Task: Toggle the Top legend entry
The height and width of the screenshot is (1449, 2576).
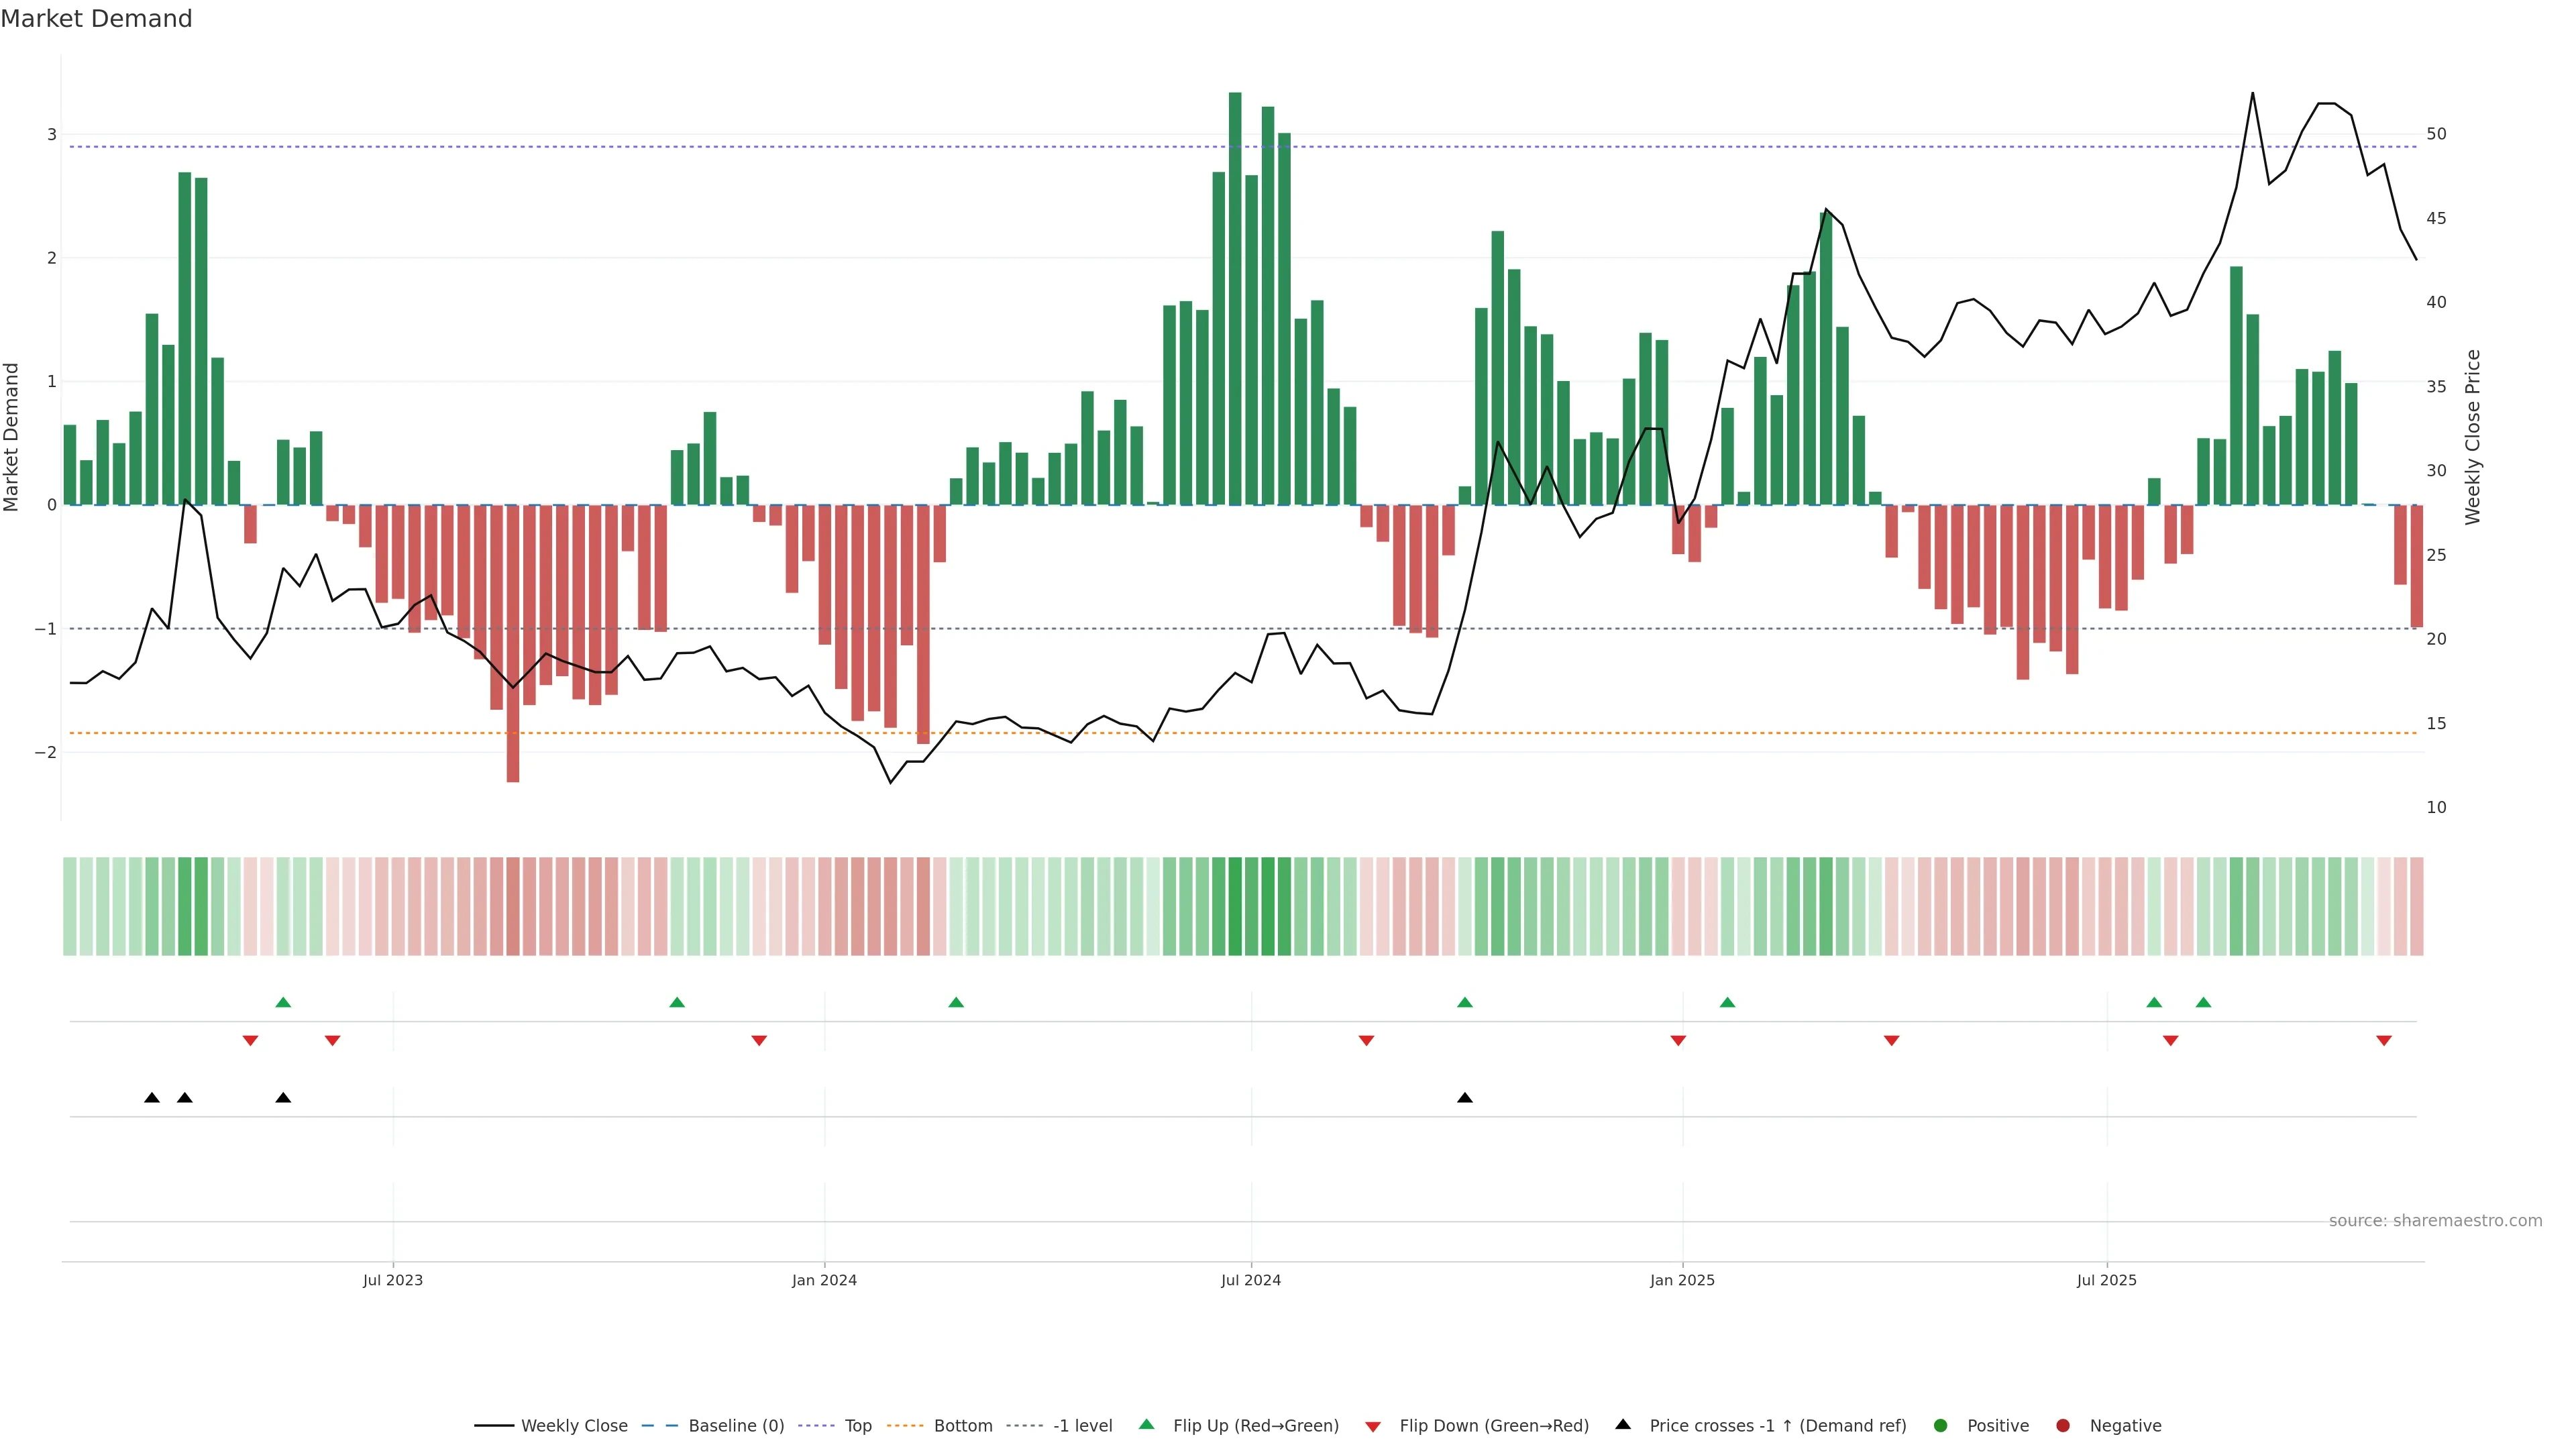Action: coord(857,1426)
